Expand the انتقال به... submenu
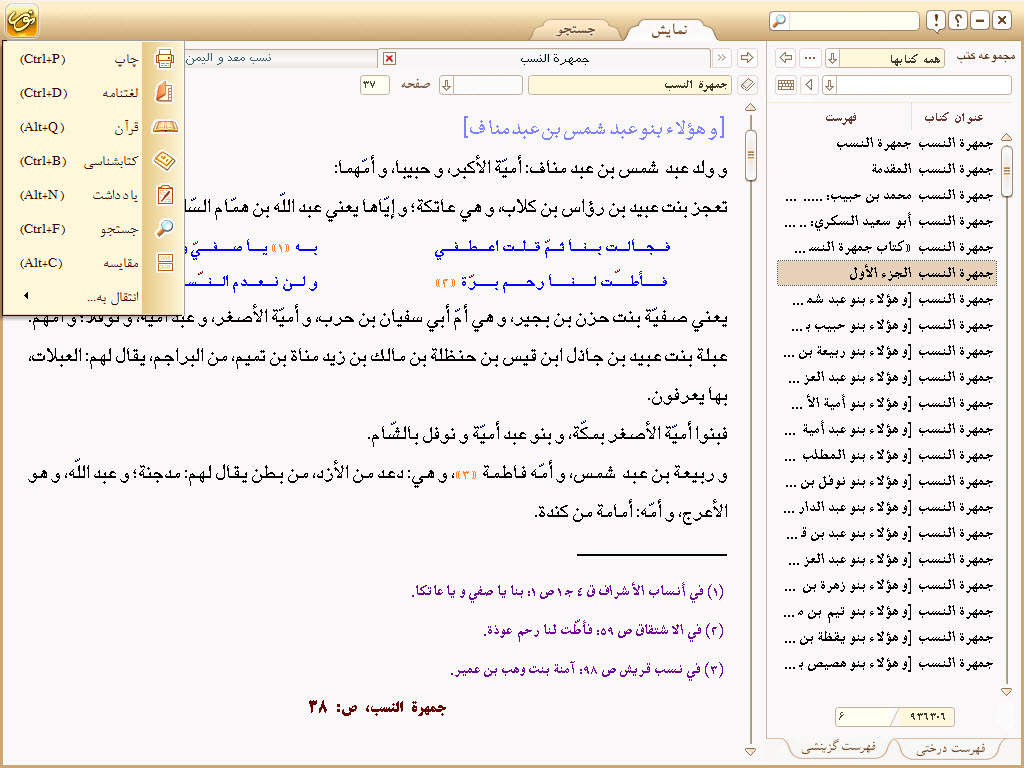Image resolution: width=1024 pixels, height=768 pixels. tap(93, 296)
